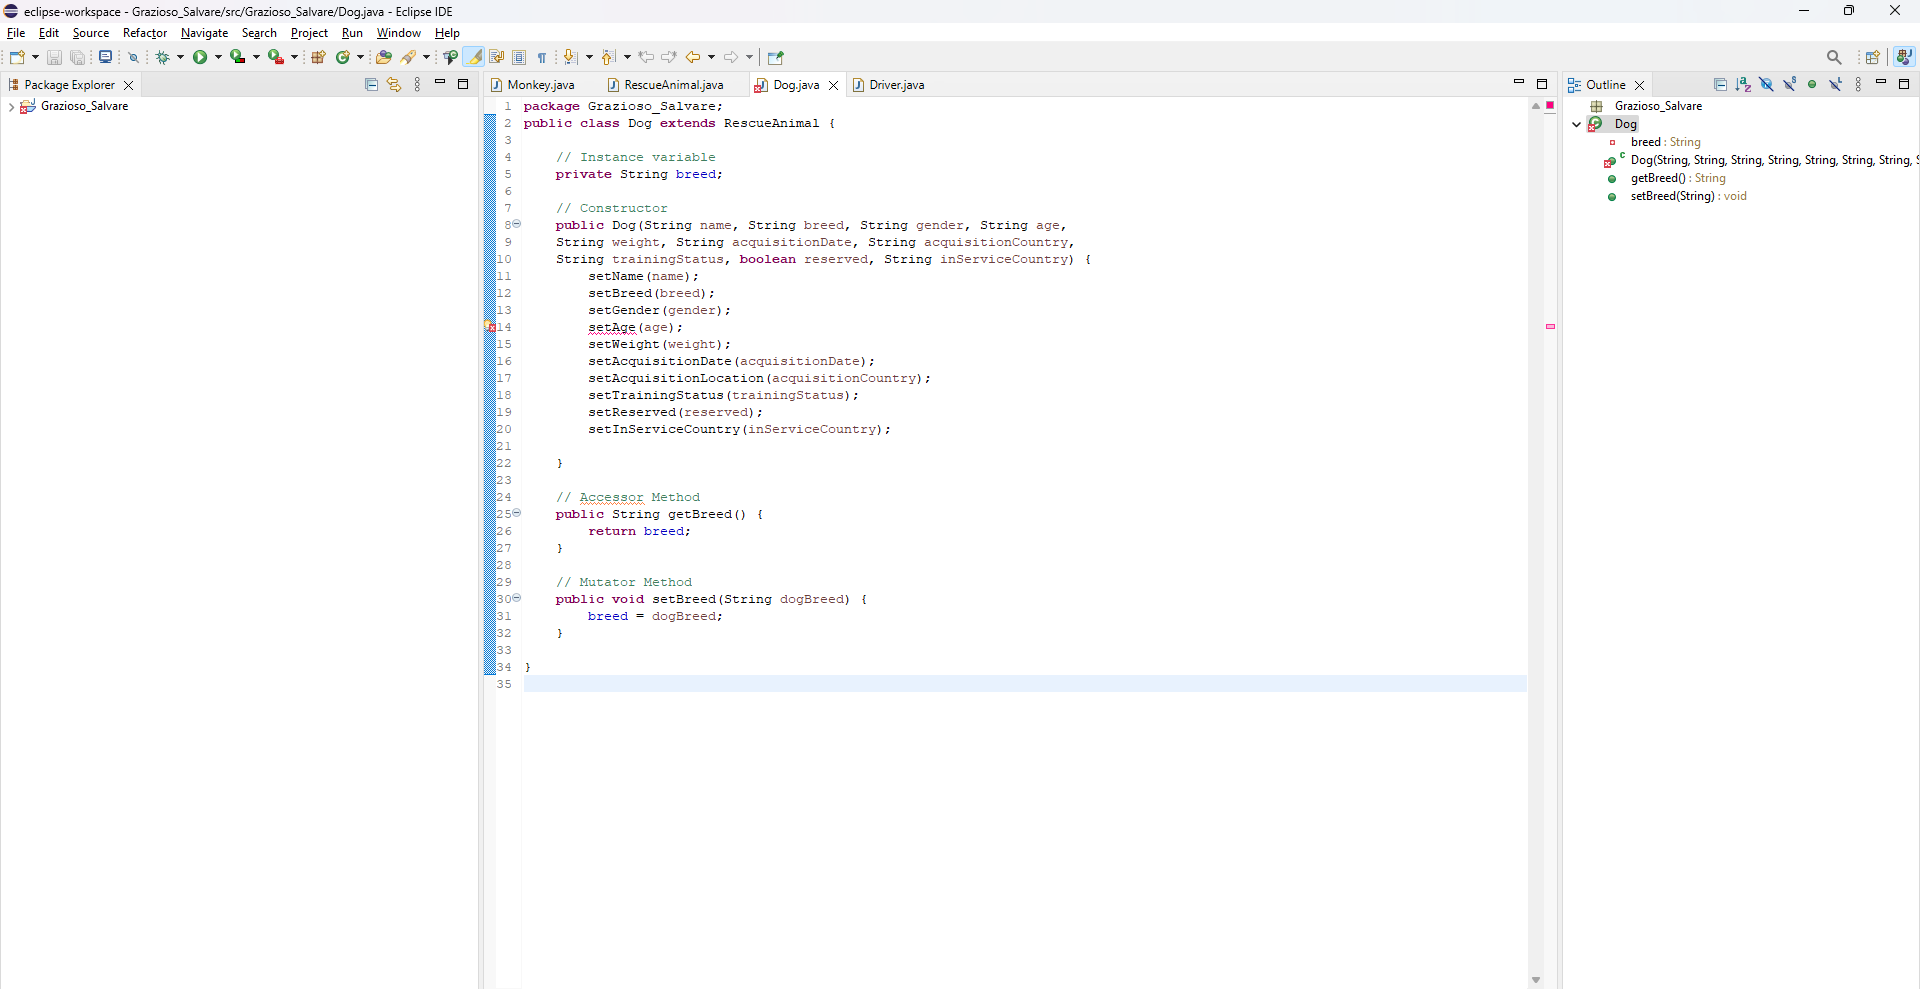Open the Run button dropdown arrow
The width and height of the screenshot is (1920, 989).
pos(218,58)
